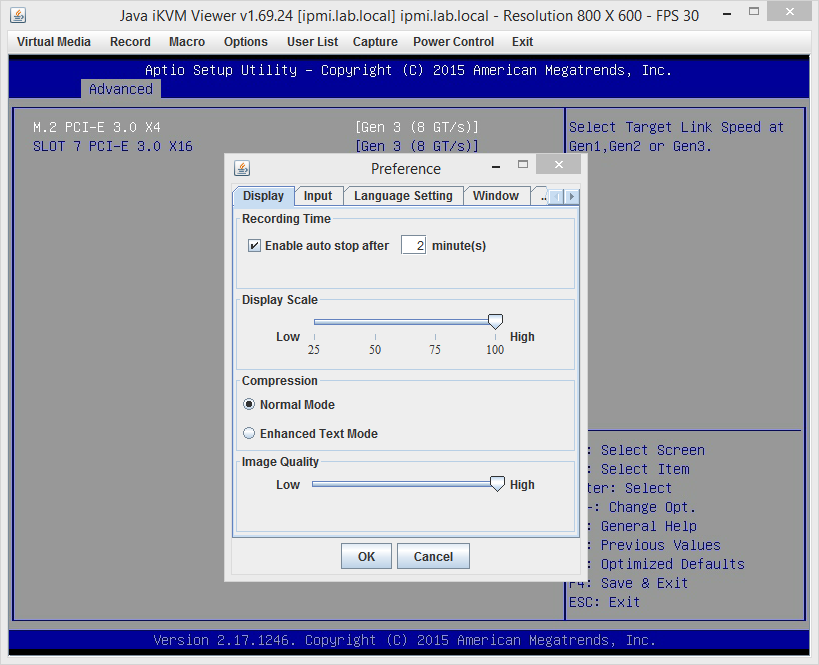
Task: Click the M.2 link speed value Gen 3
Action: (417, 127)
